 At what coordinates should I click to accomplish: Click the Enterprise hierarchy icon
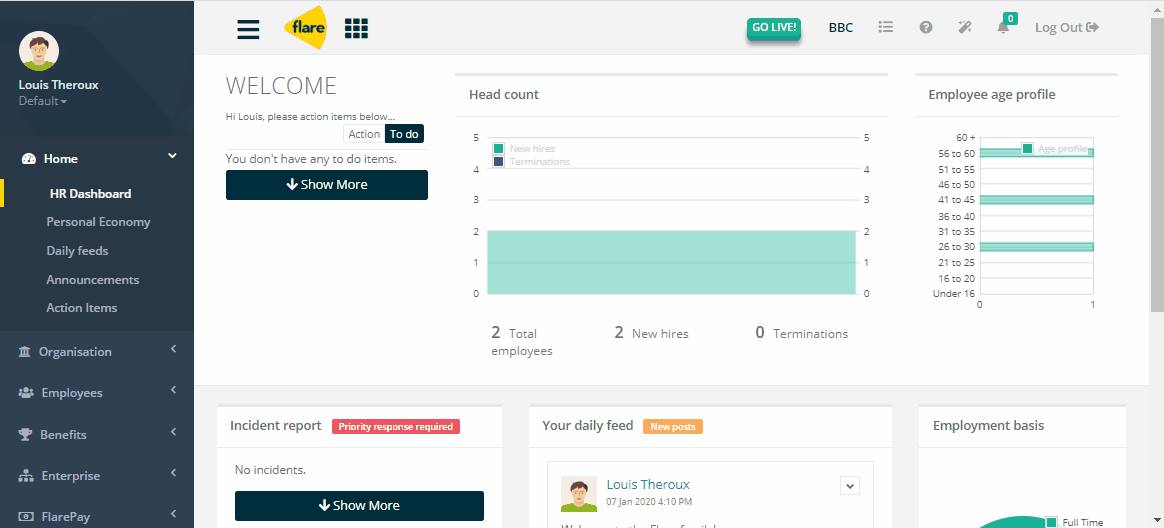[x=26, y=476]
